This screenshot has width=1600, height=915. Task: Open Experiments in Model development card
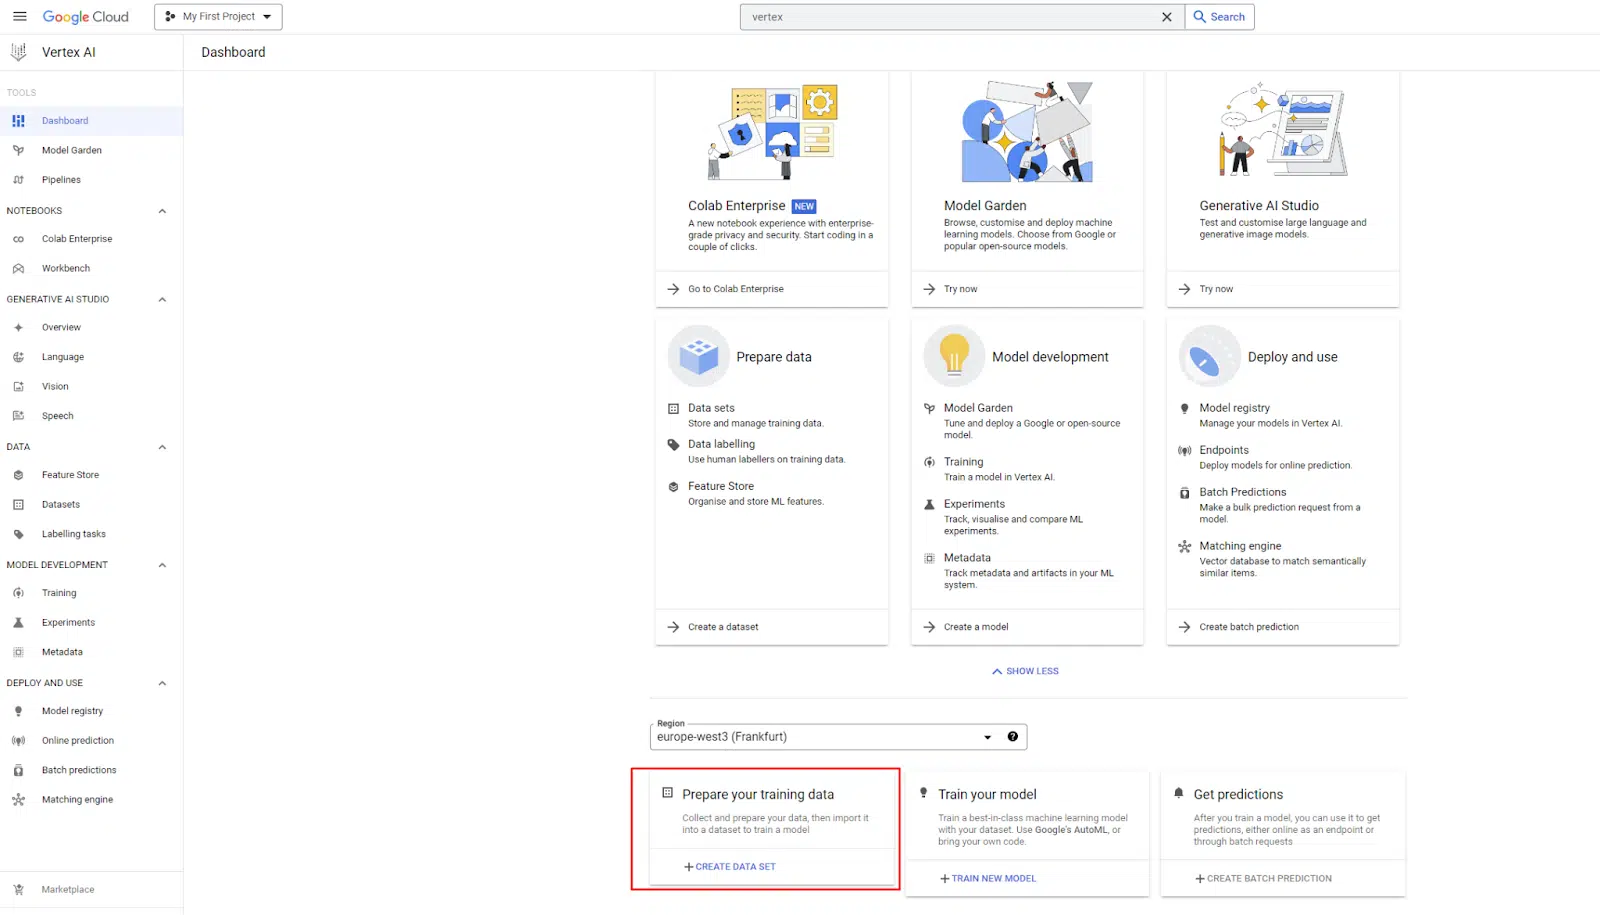[974, 504]
